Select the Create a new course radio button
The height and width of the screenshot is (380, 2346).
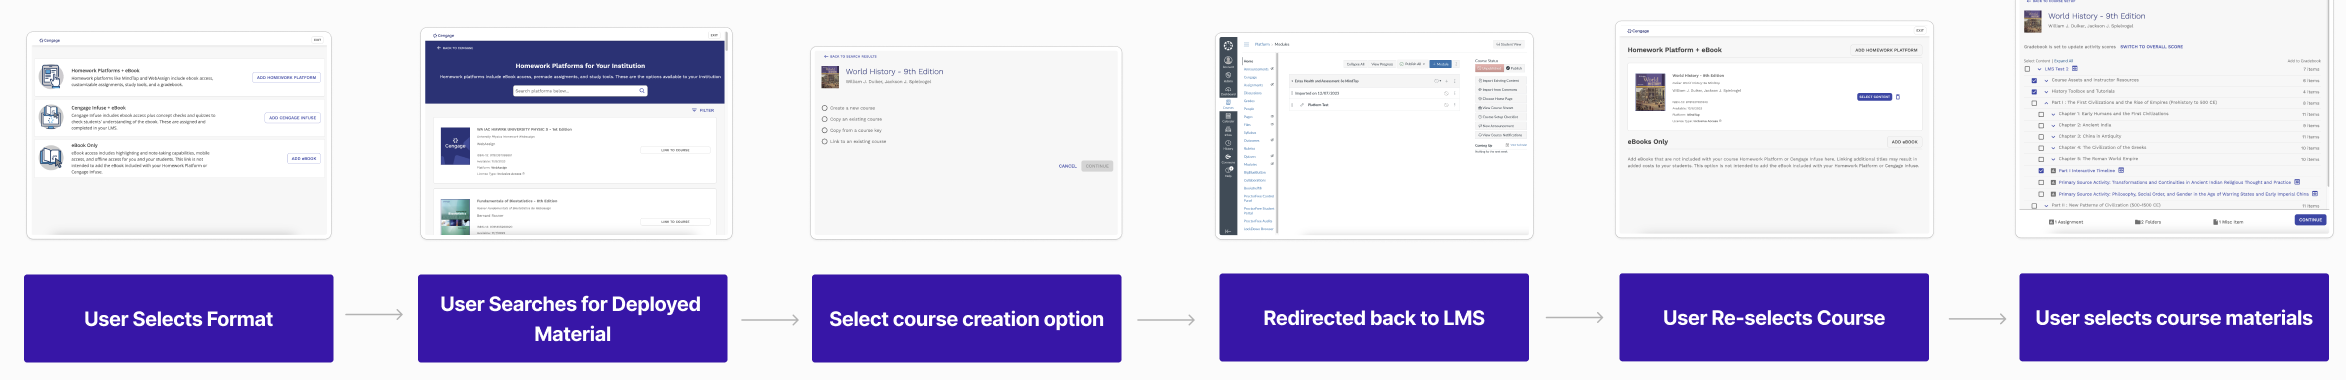point(825,108)
